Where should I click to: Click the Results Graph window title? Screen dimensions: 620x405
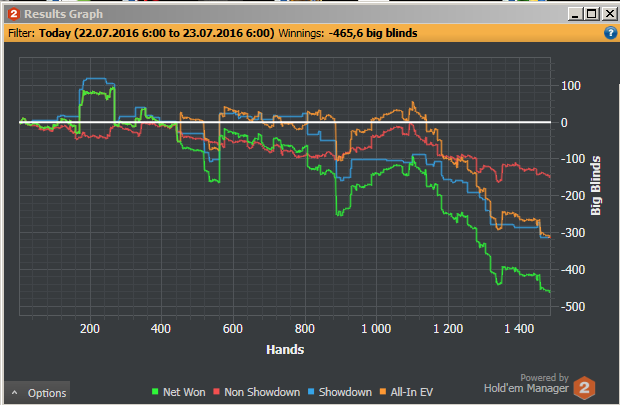[64, 14]
